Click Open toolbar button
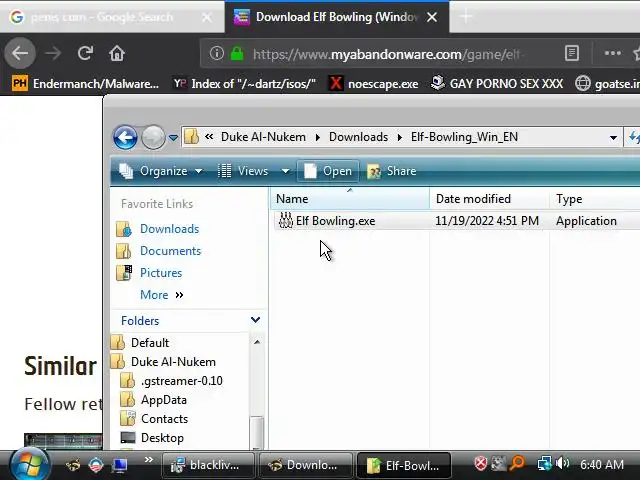Viewport: 640px width, 480px height. 328,171
